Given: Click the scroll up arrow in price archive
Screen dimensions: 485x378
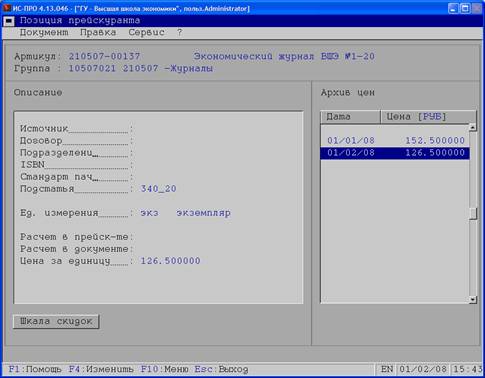Looking at the screenshot, I should pos(473,127).
